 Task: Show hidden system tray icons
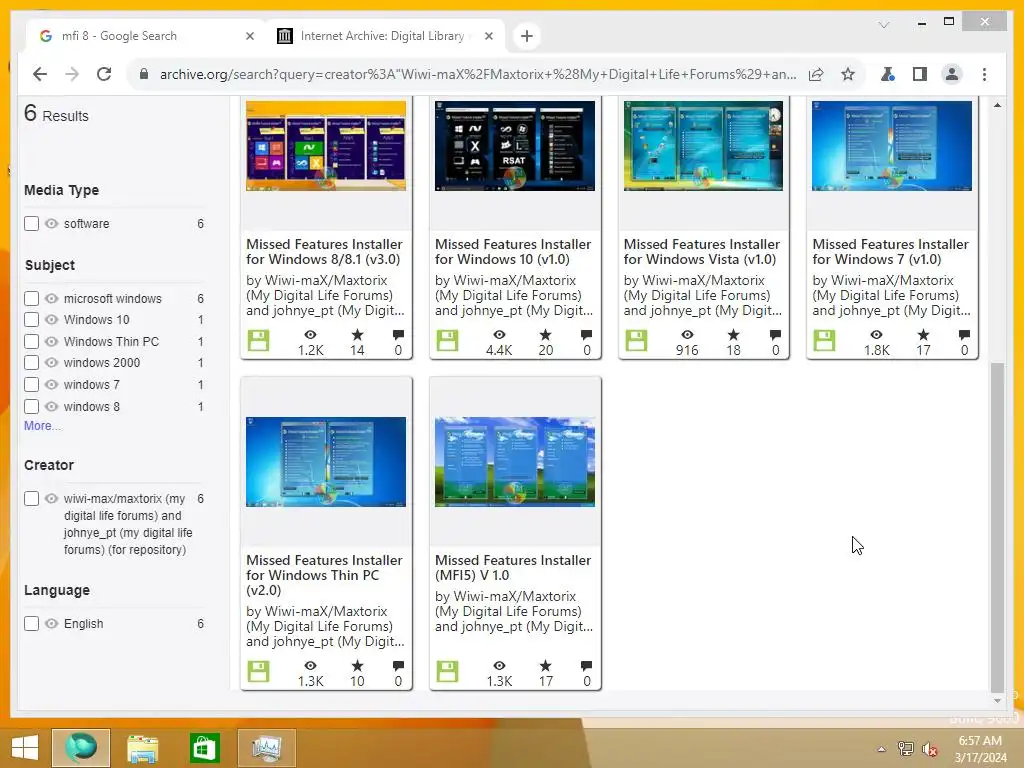coord(881,748)
